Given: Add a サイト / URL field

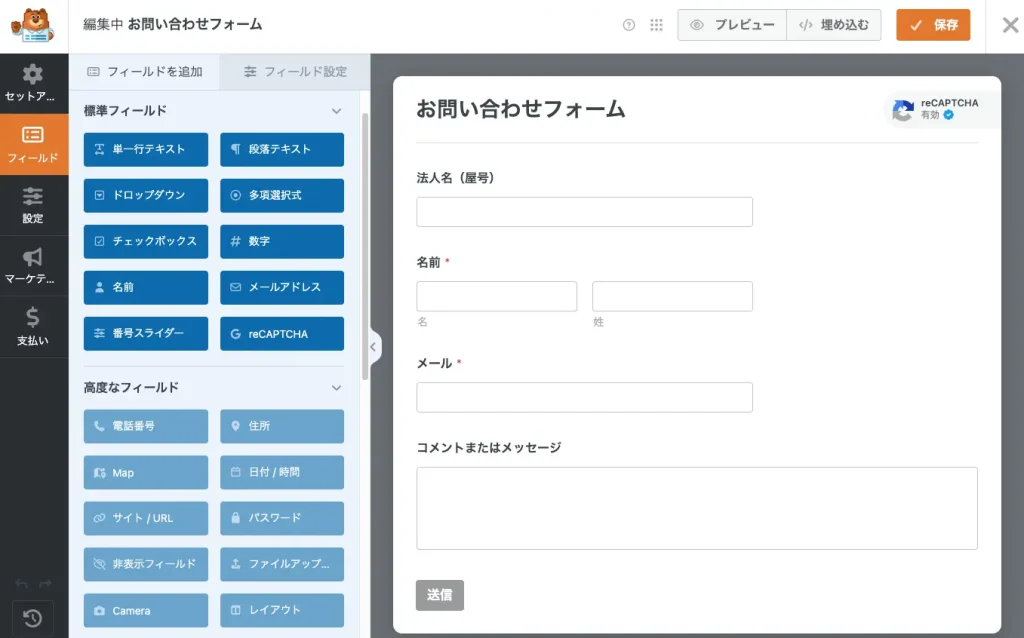Looking at the screenshot, I should [x=146, y=518].
